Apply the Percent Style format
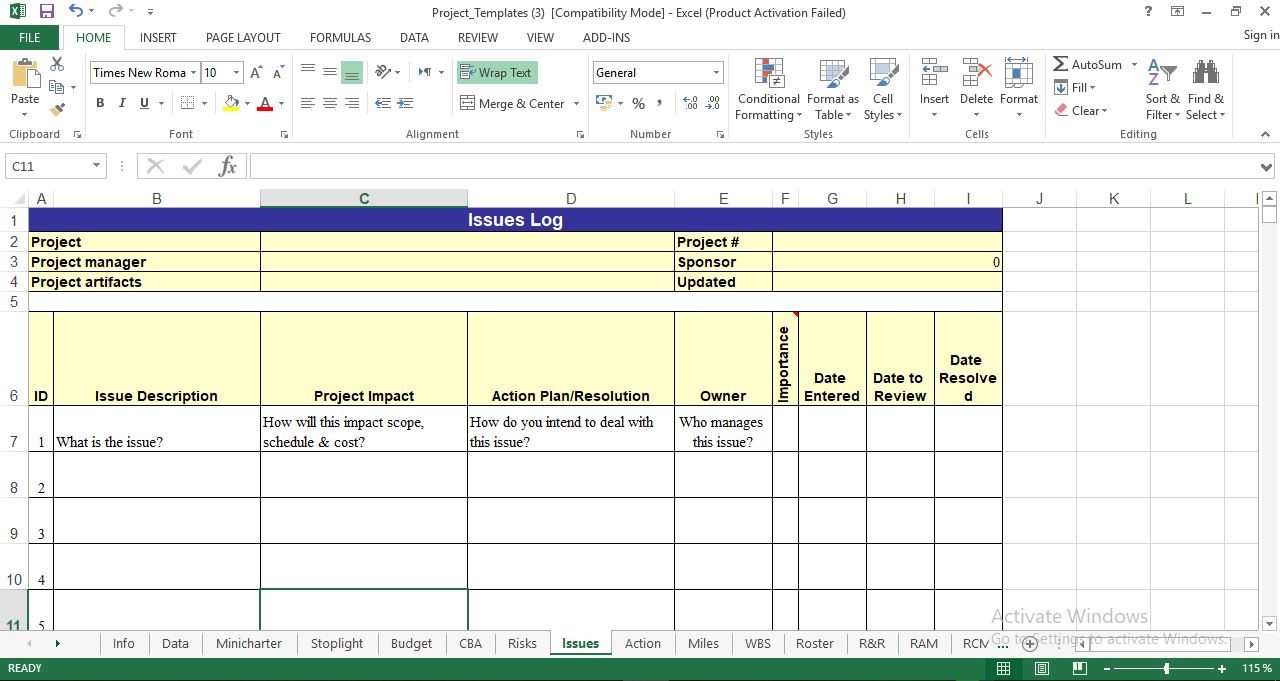The image size is (1280, 681). tap(638, 103)
